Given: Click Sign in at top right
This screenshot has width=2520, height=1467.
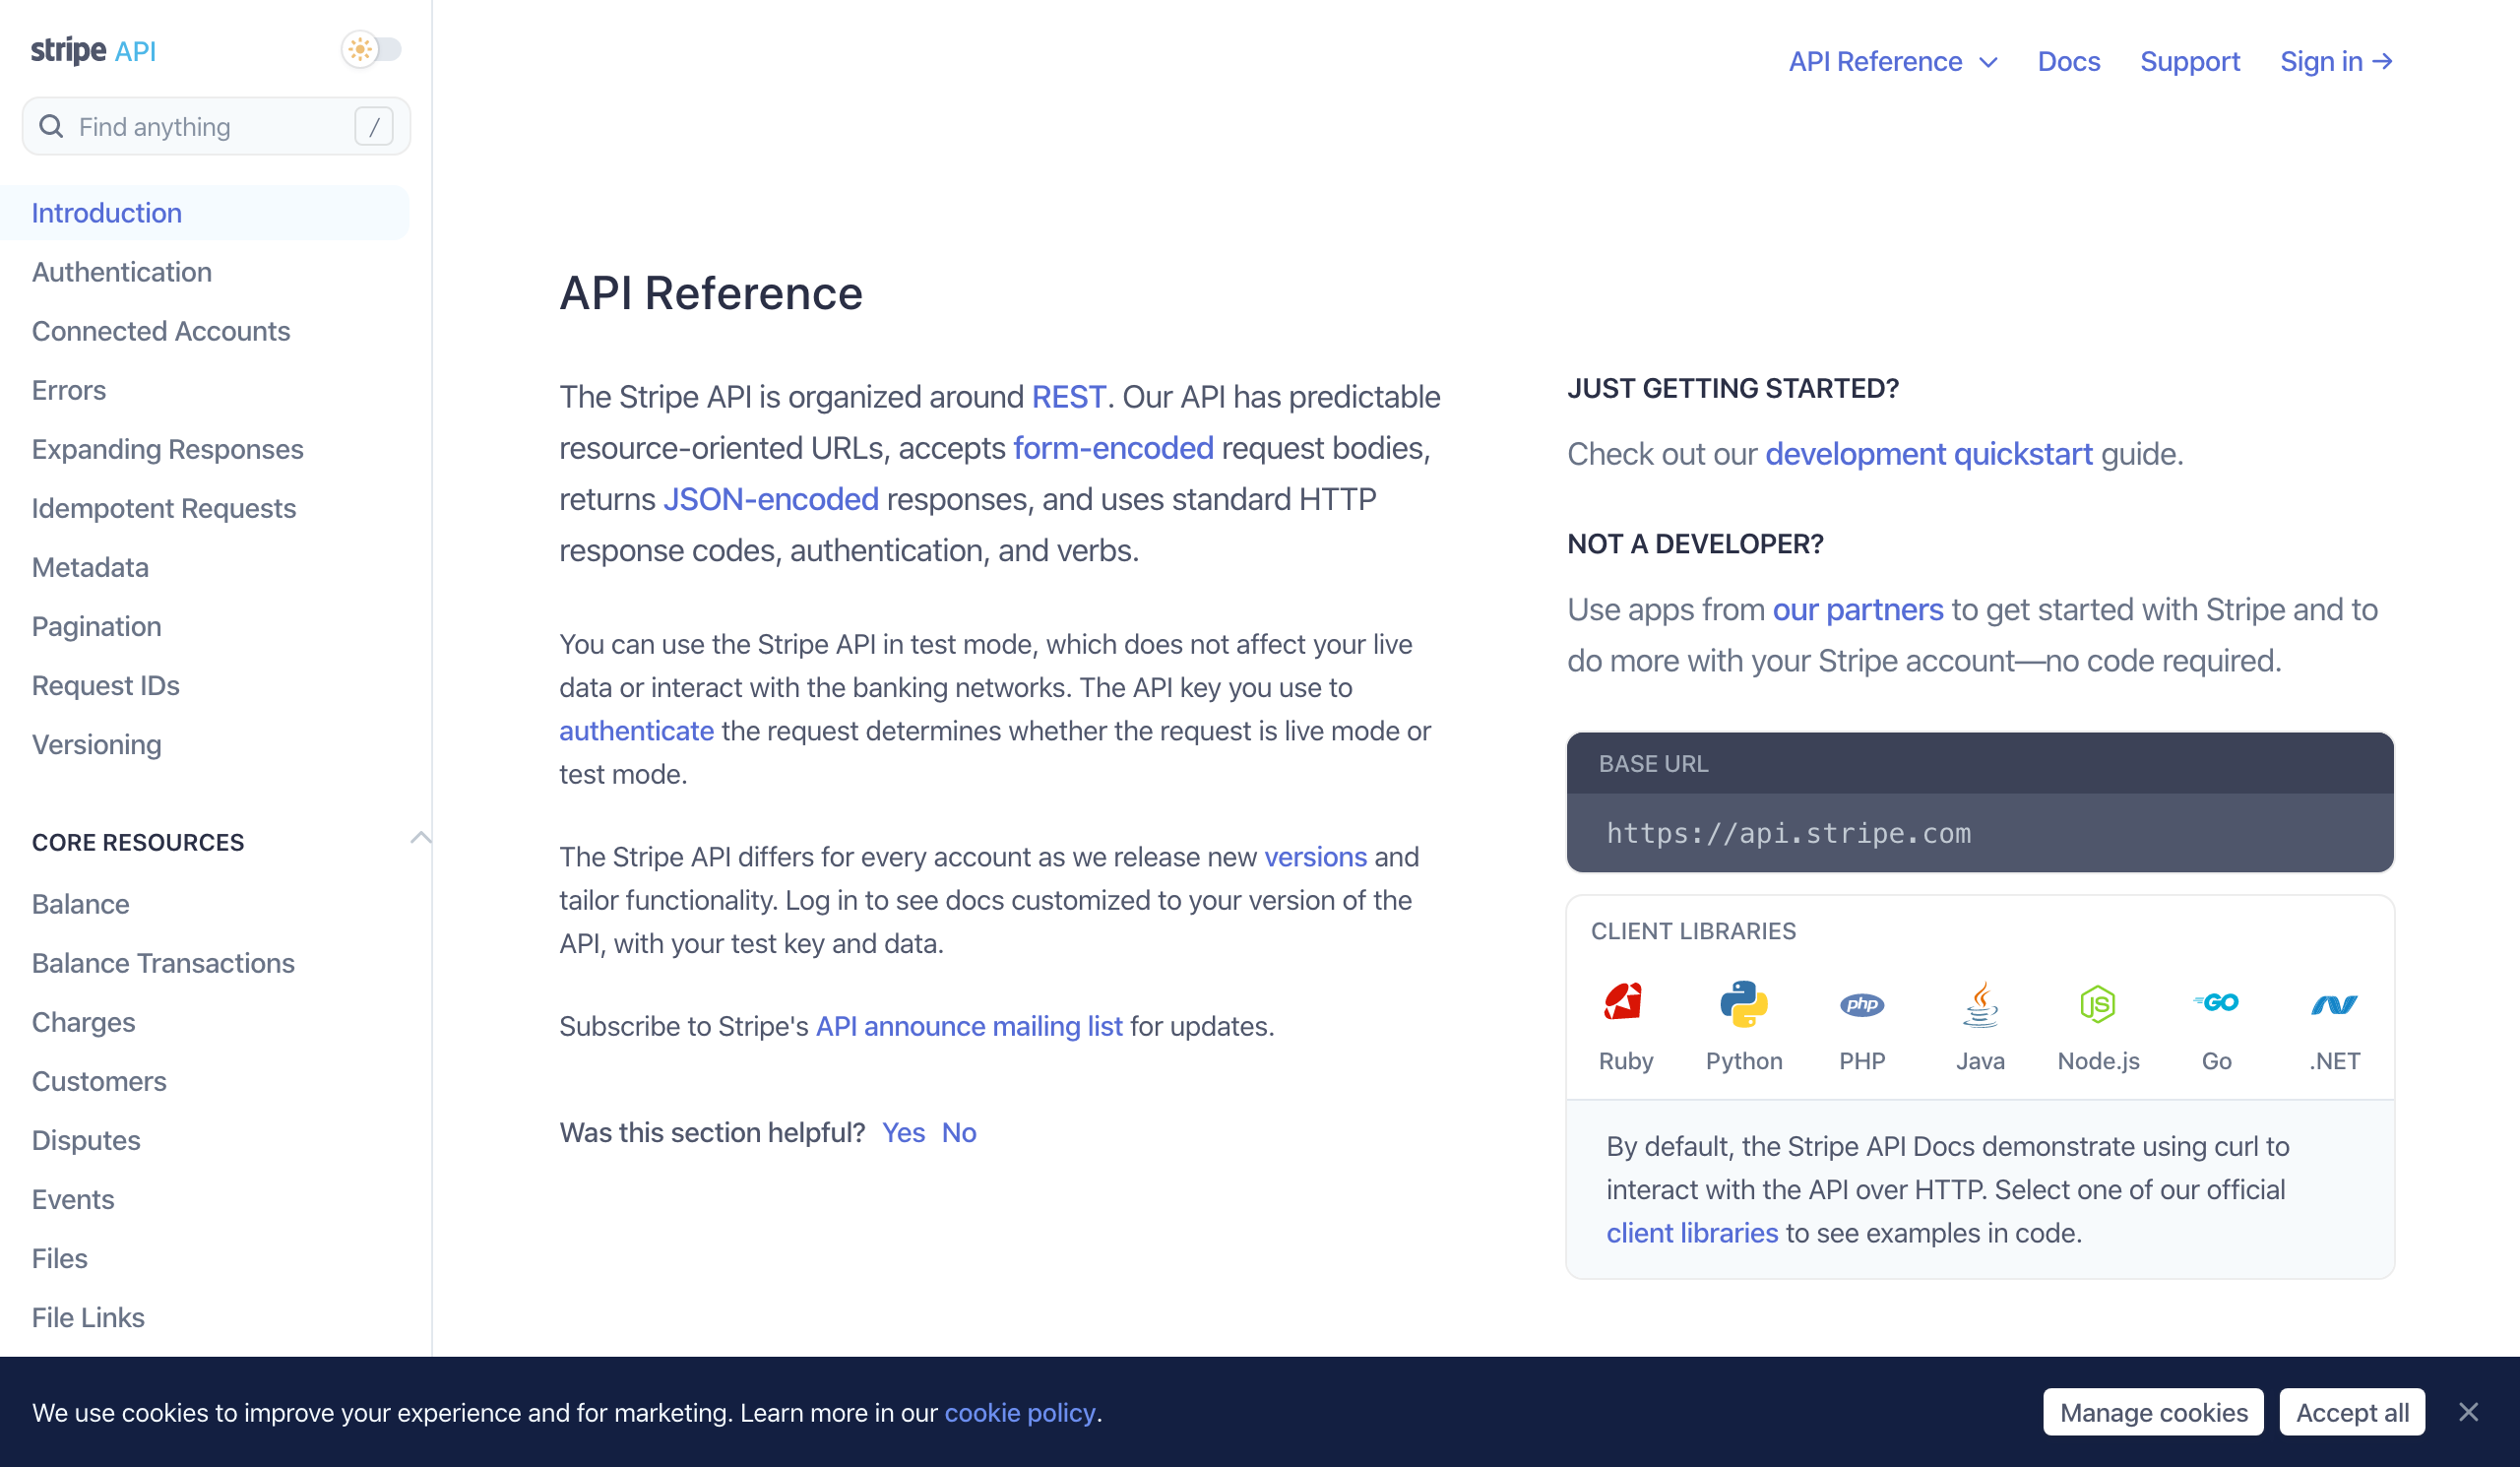Looking at the screenshot, I should click(2335, 62).
